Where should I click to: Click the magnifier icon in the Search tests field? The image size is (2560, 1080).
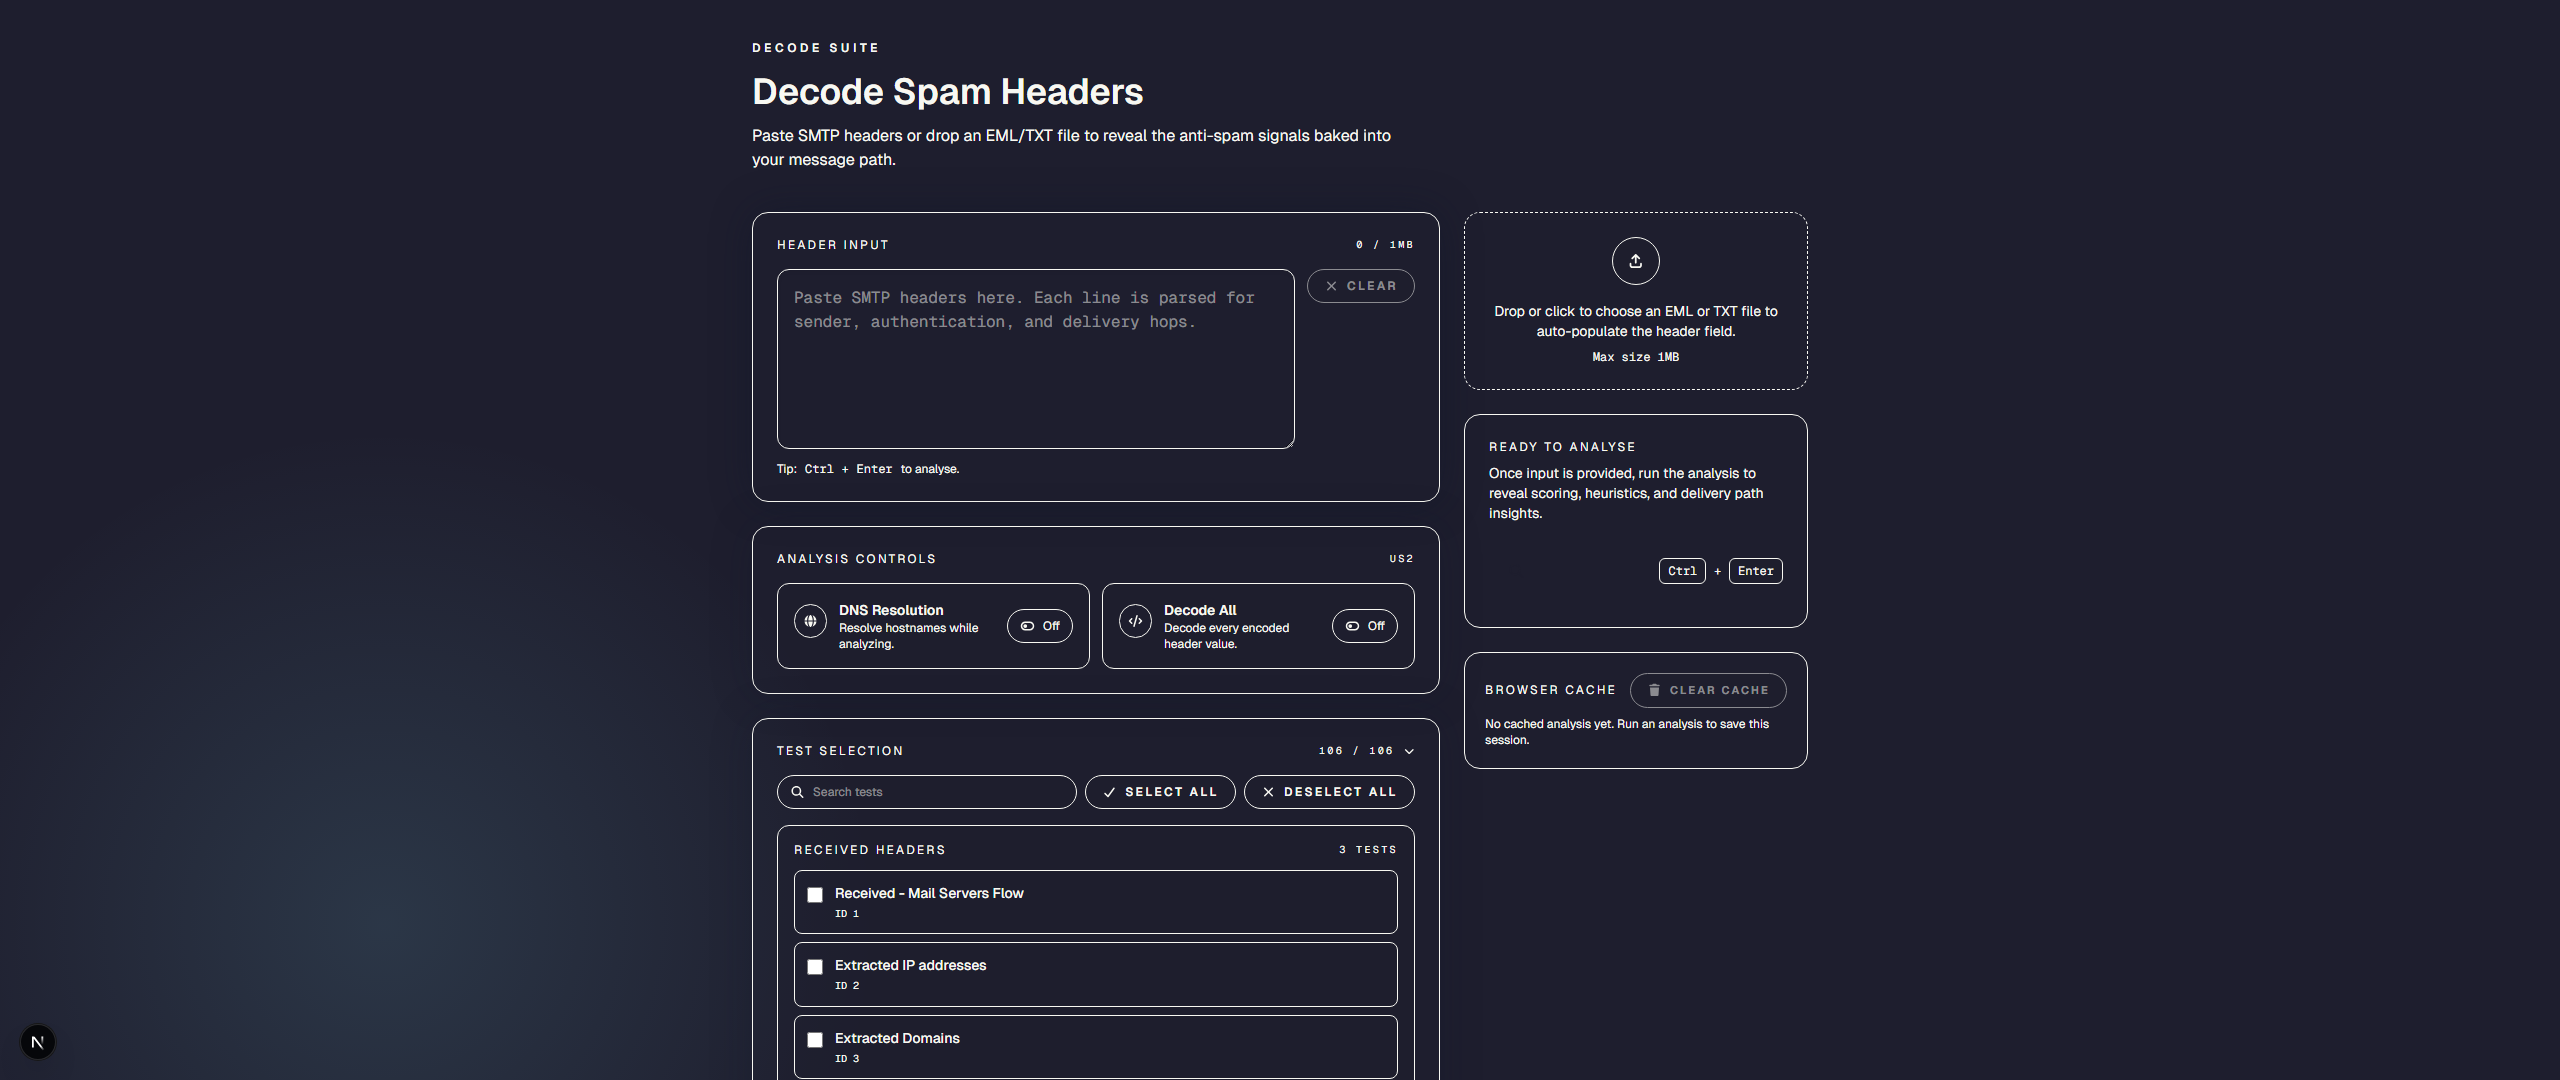point(797,792)
